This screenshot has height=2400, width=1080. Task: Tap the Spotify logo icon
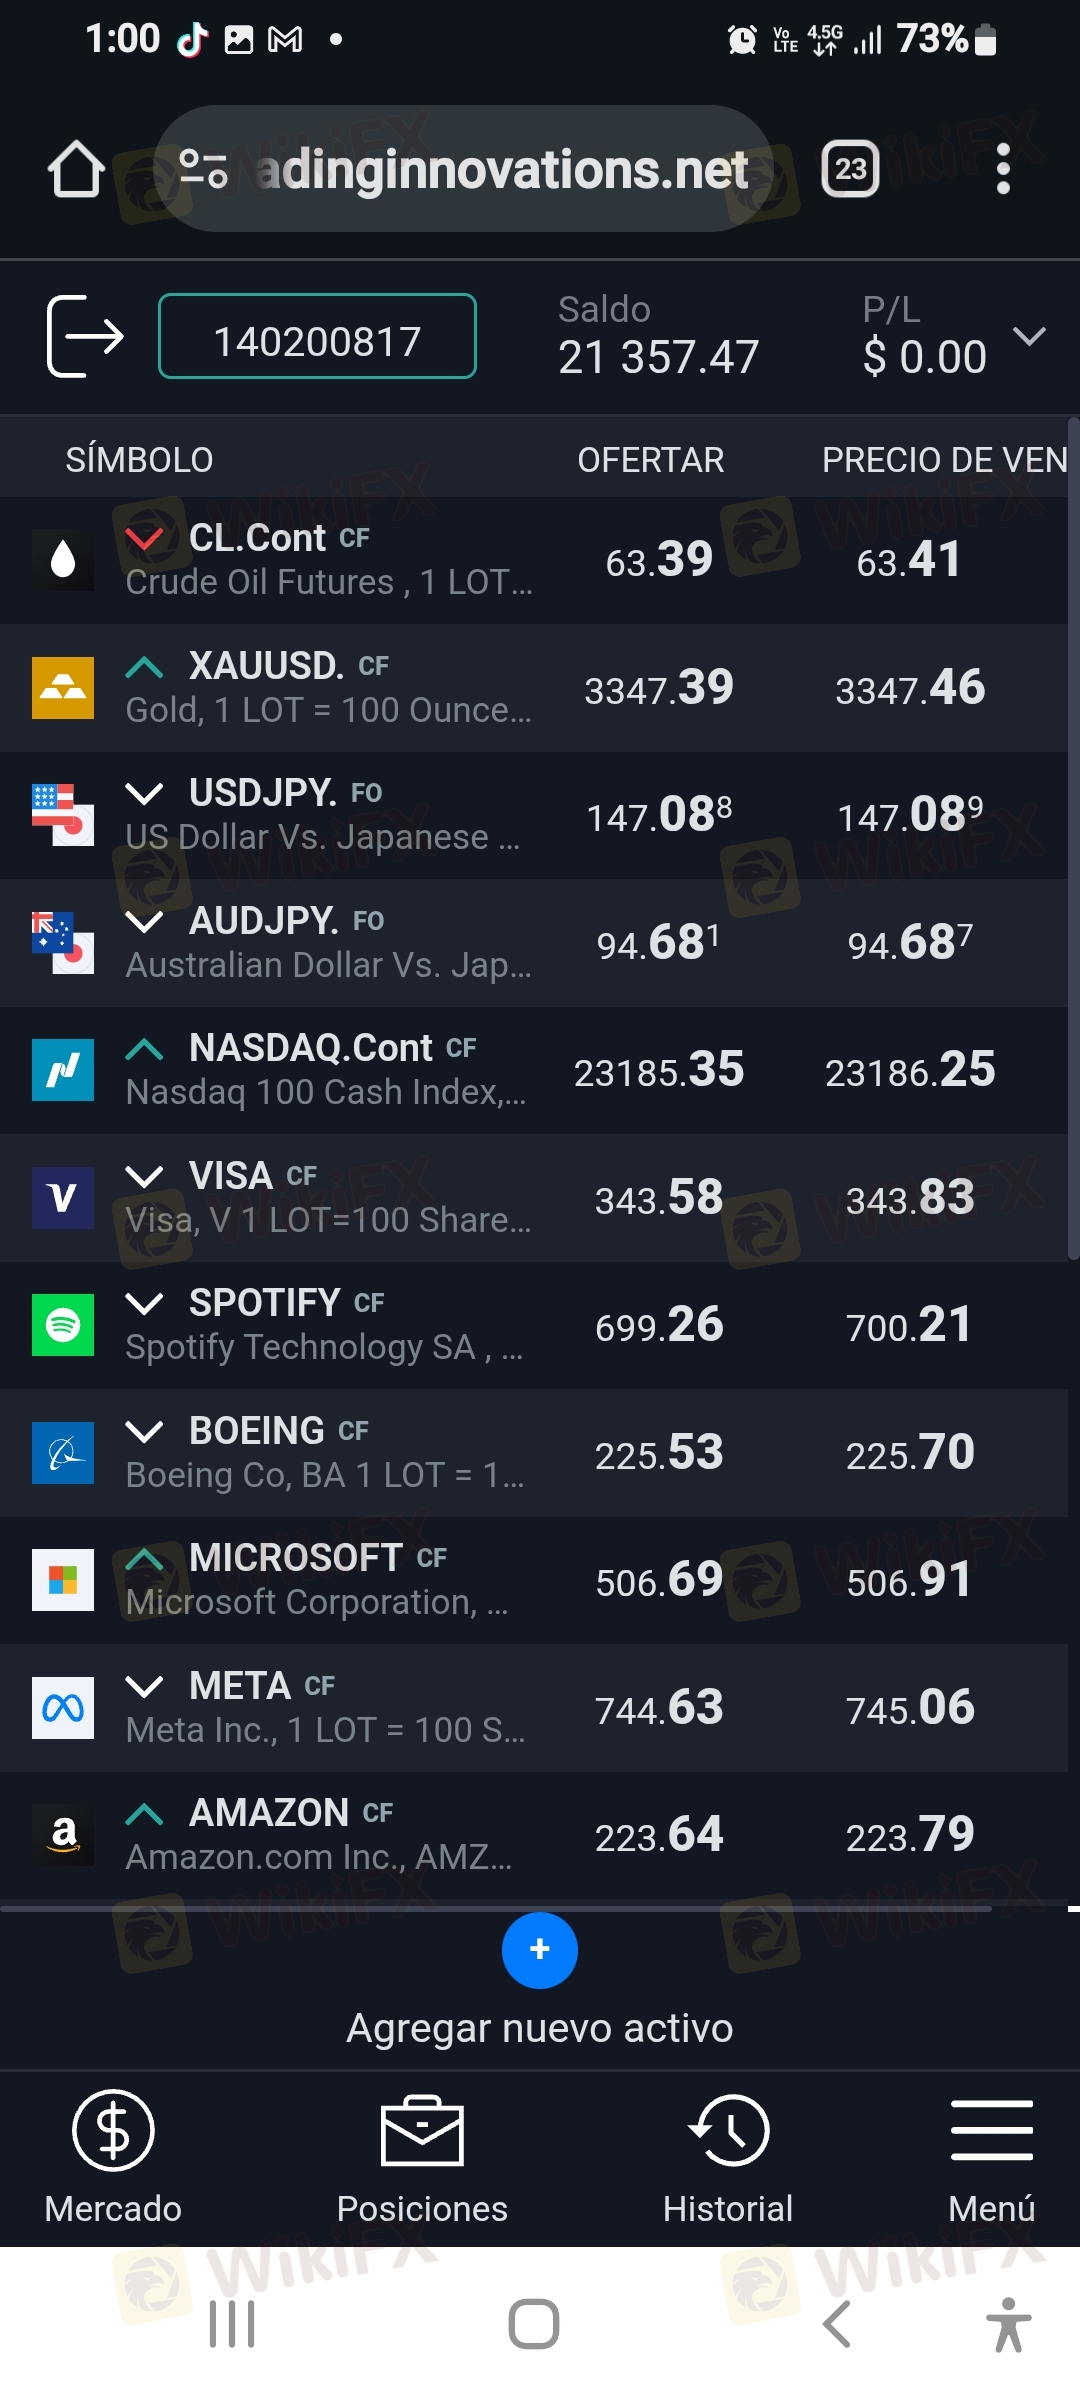coord(63,1324)
